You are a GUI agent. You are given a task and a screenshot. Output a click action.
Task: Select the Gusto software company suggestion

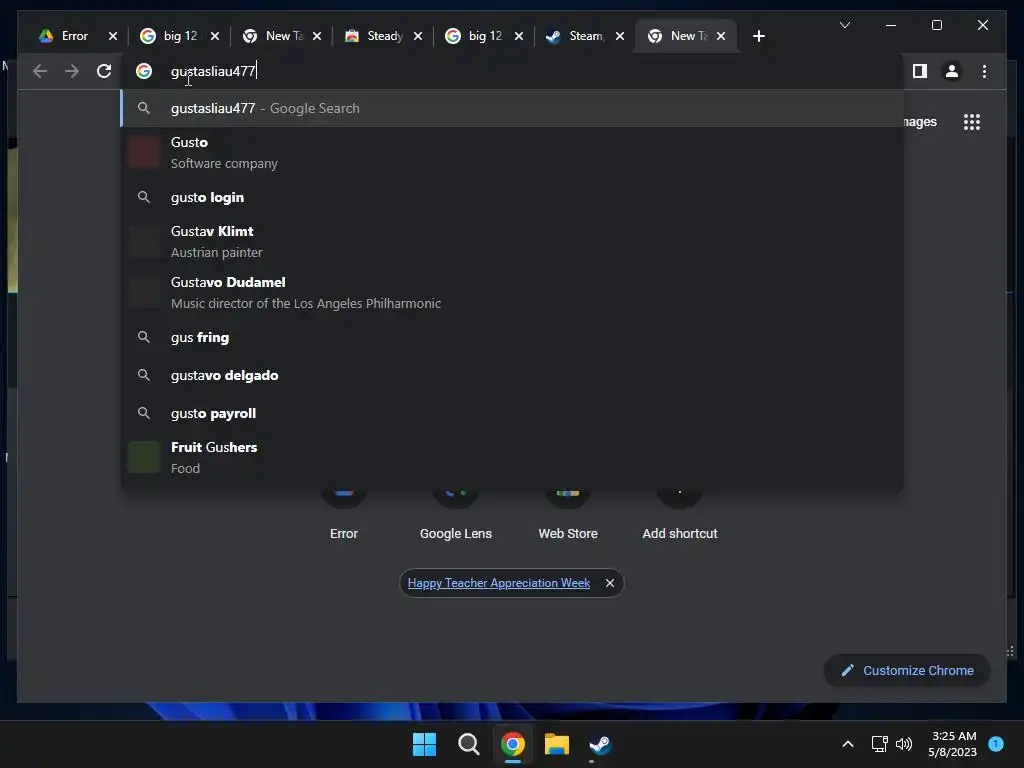pos(512,152)
